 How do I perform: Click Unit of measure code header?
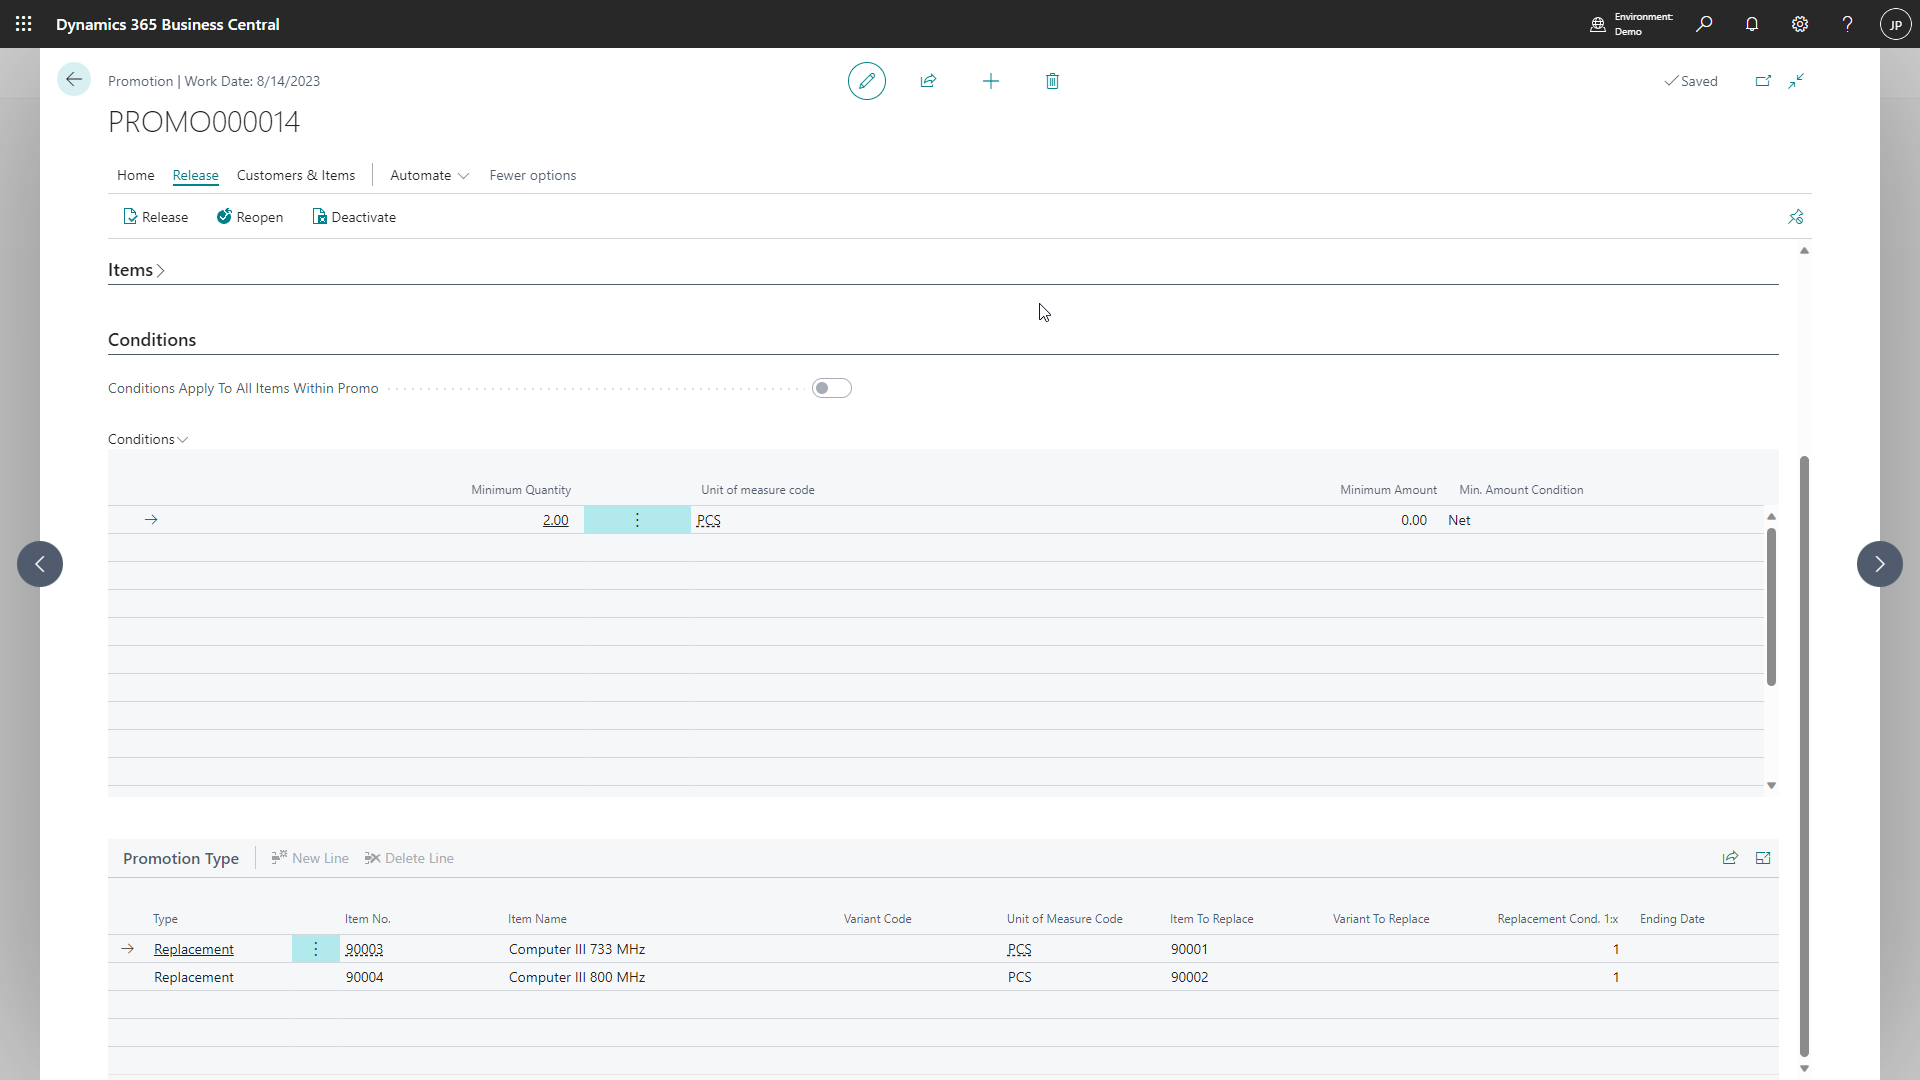(x=758, y=490)
